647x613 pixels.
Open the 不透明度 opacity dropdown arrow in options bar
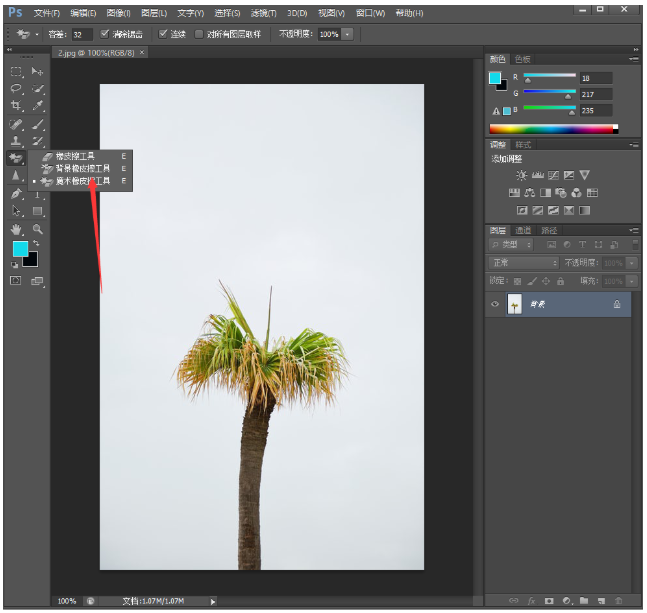pos(348,34)
